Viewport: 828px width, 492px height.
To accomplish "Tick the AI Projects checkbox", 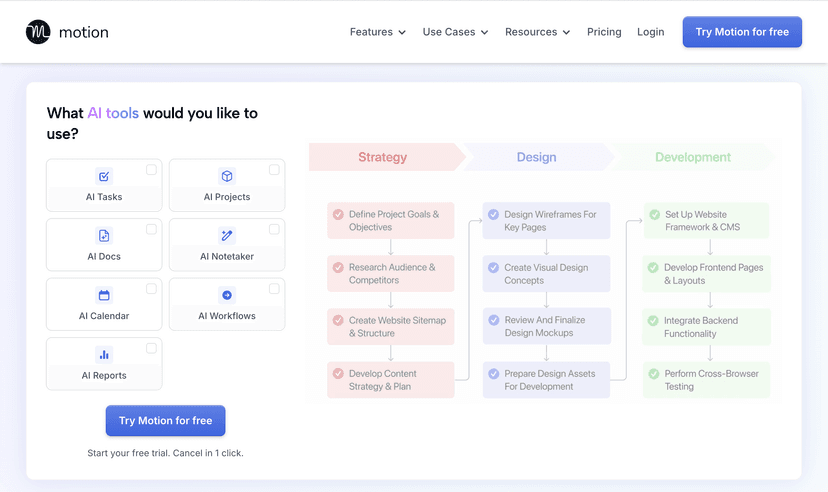I will [x=274, y=169].
